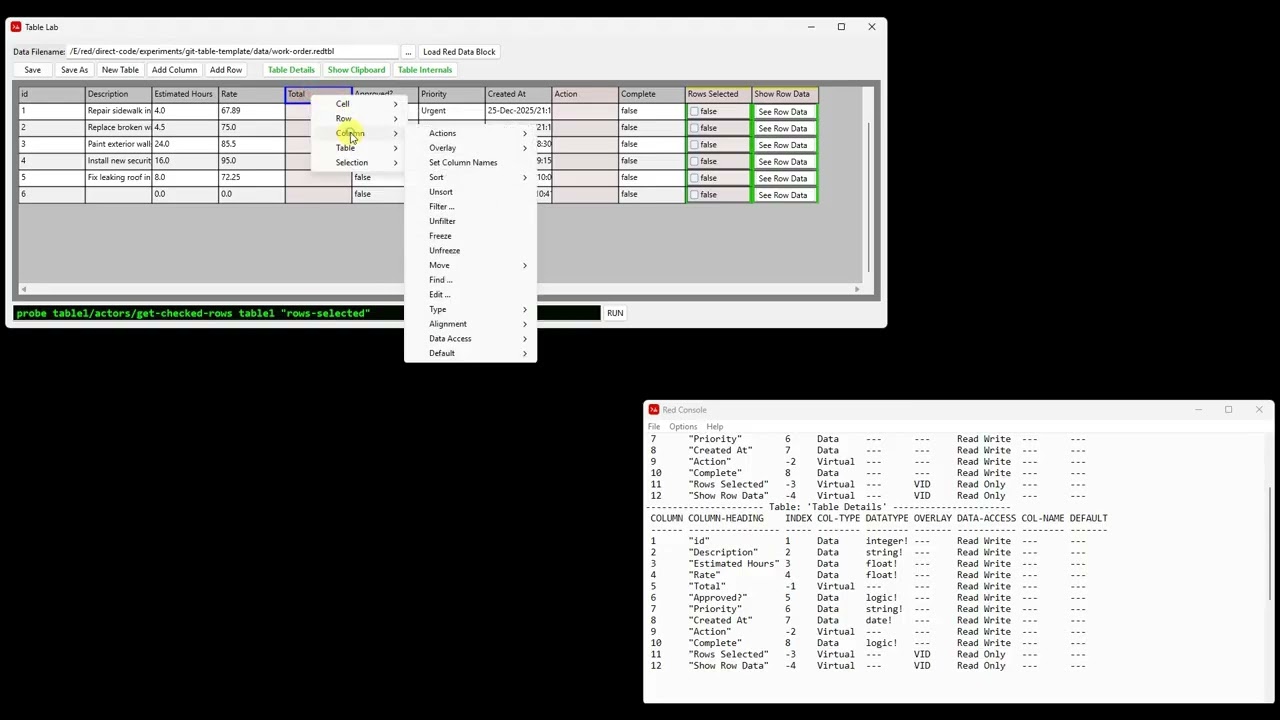Open the Overlay submenu
This screenshot has width=1280, height=720.
click(x=470, y=148)
